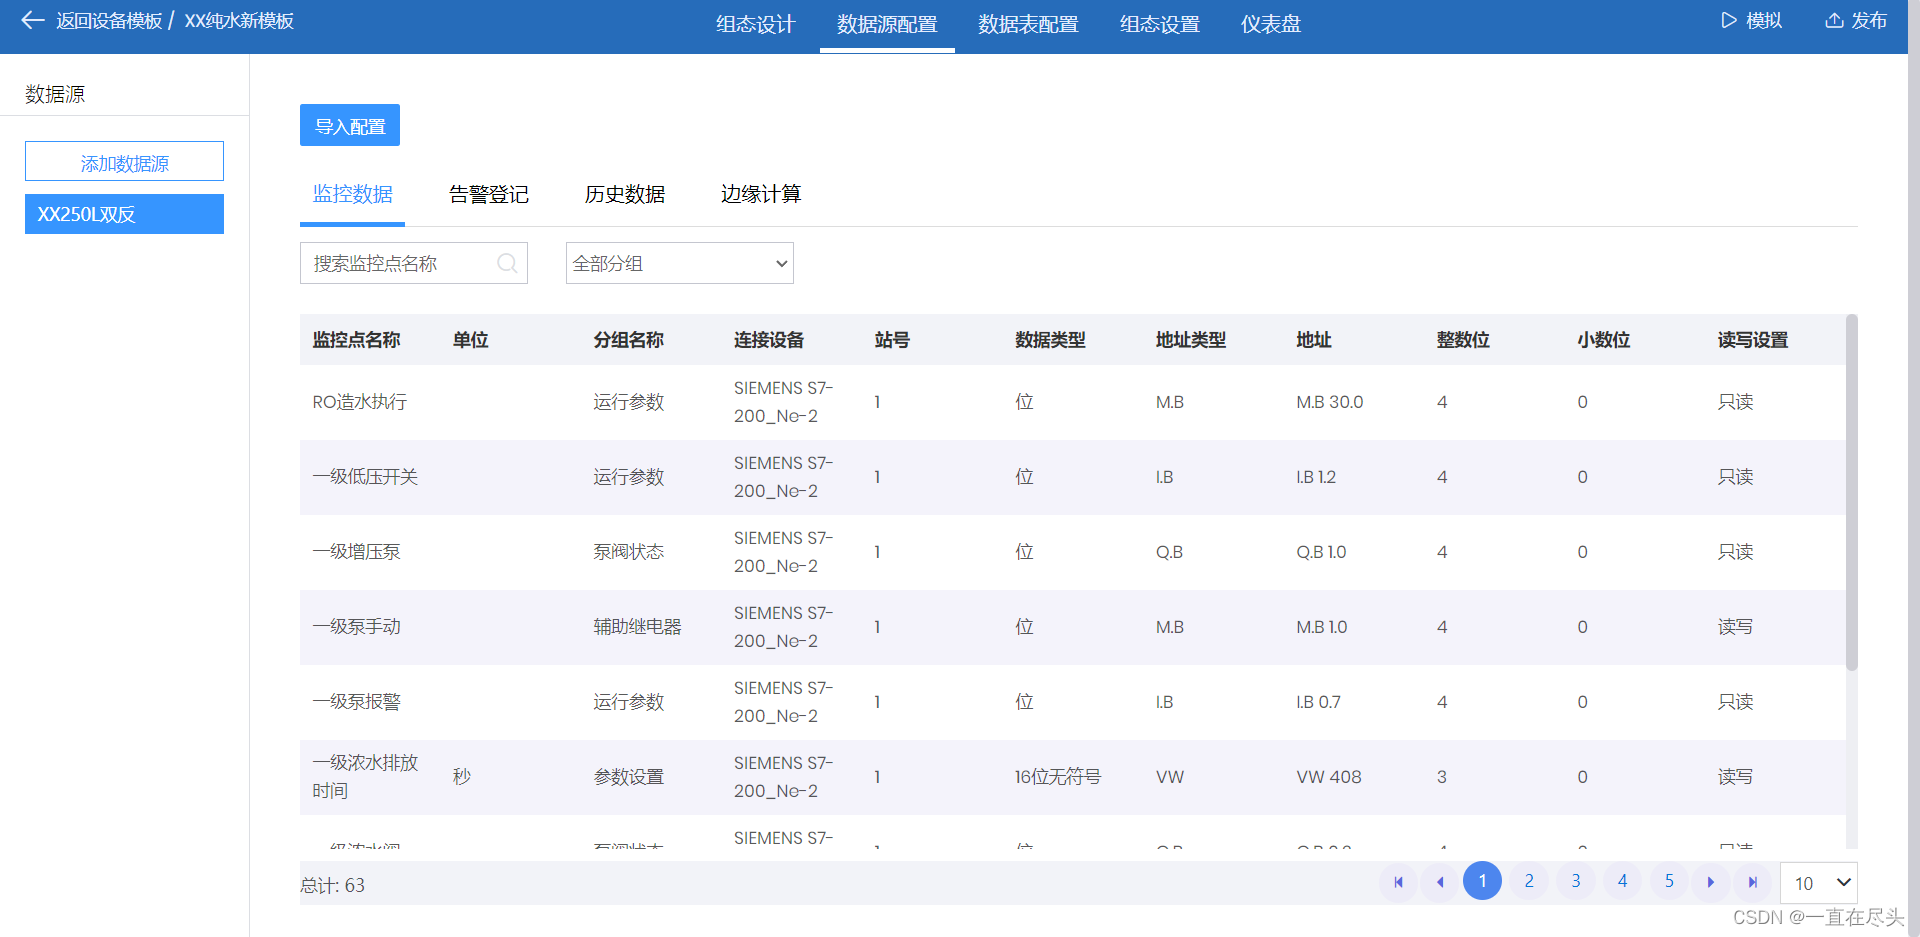Click 16位无符号 data type cell

[x=1058, y=777]
